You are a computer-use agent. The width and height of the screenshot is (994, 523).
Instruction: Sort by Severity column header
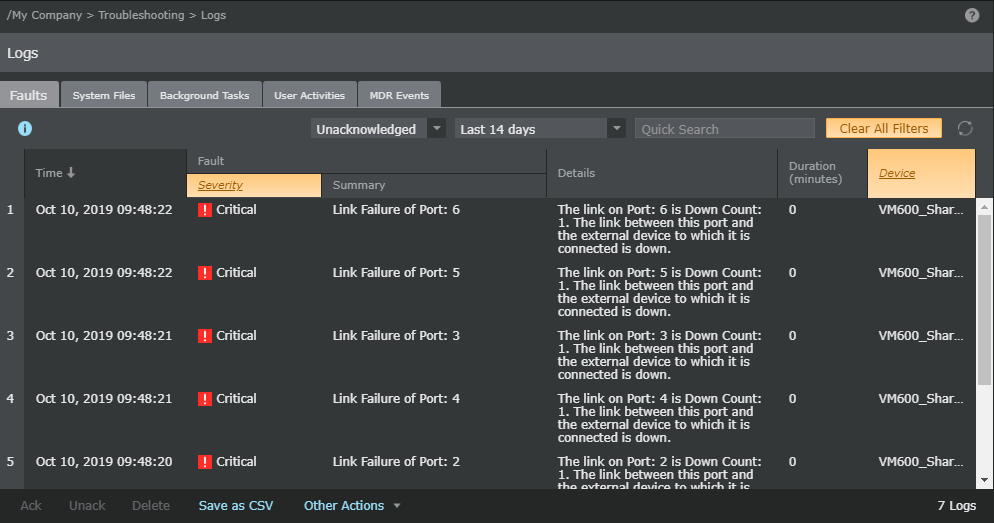pos(220,185)
